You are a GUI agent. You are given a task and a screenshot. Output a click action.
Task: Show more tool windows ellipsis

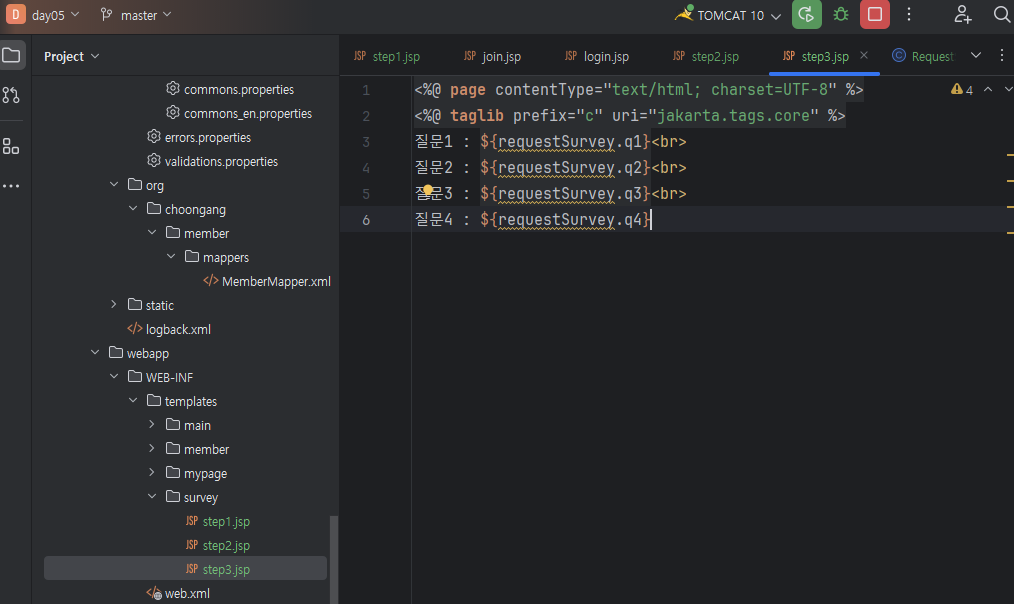(x=11, y=186)
